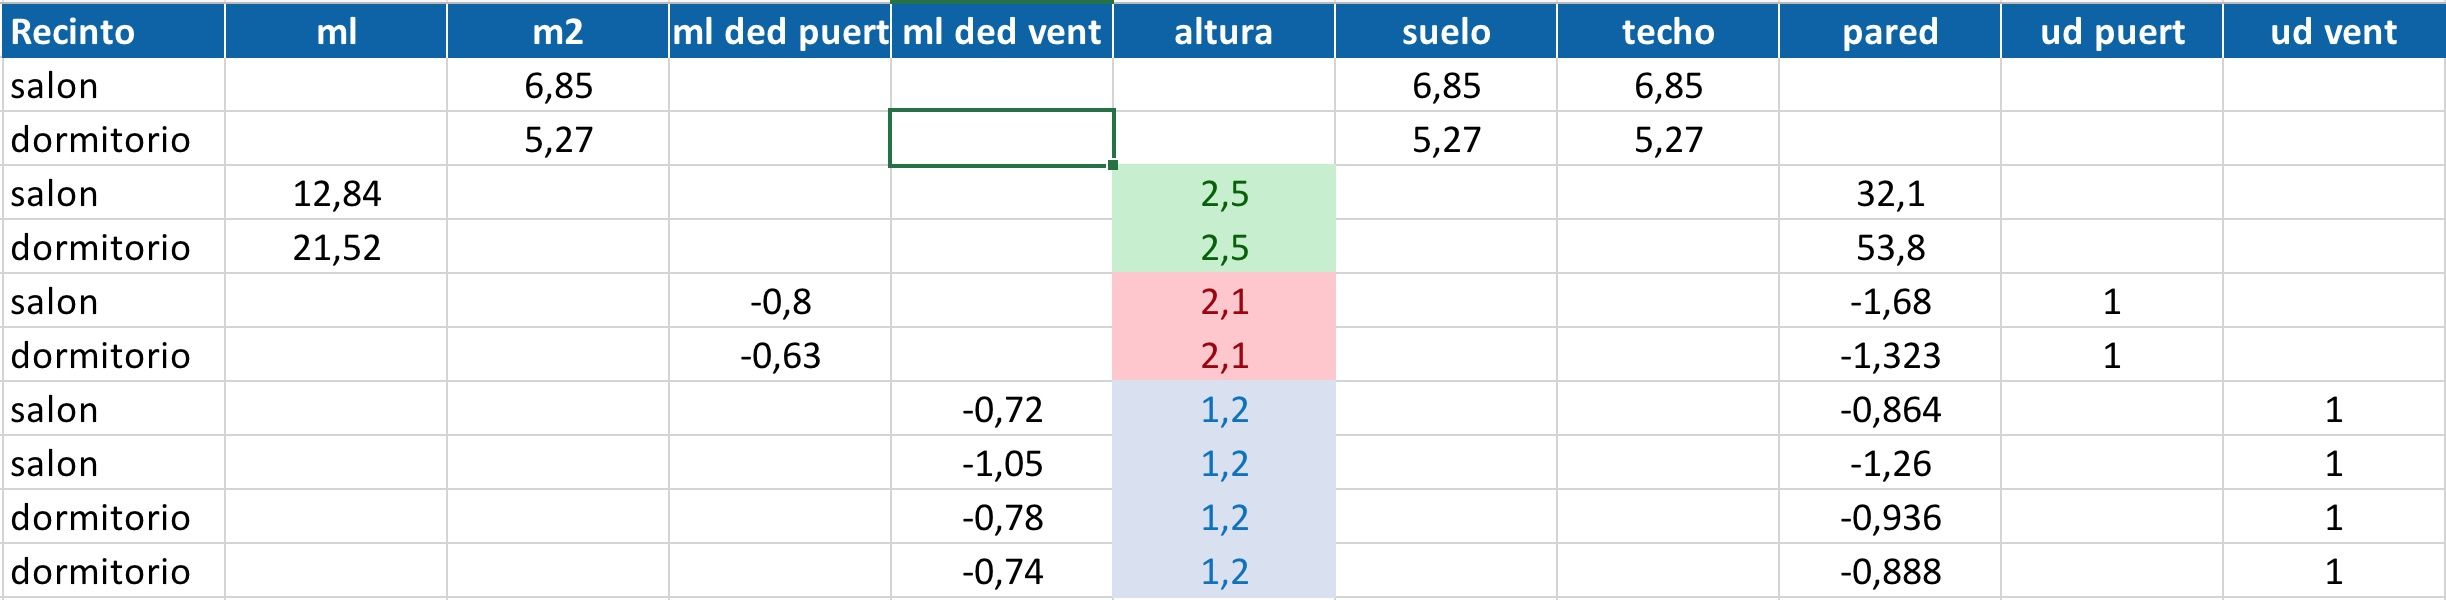Select the techo cell showing 5,27

[x=1668, y=139]
